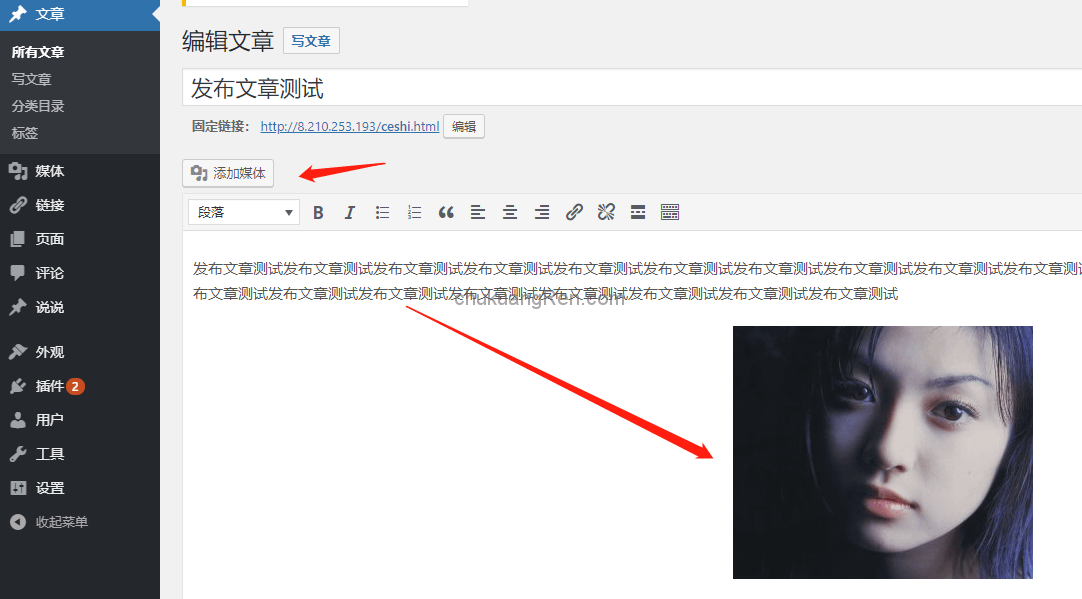Click the 添加媒体 button
The width and height of the screenshot is (1082, 599).
pos(228,173)
